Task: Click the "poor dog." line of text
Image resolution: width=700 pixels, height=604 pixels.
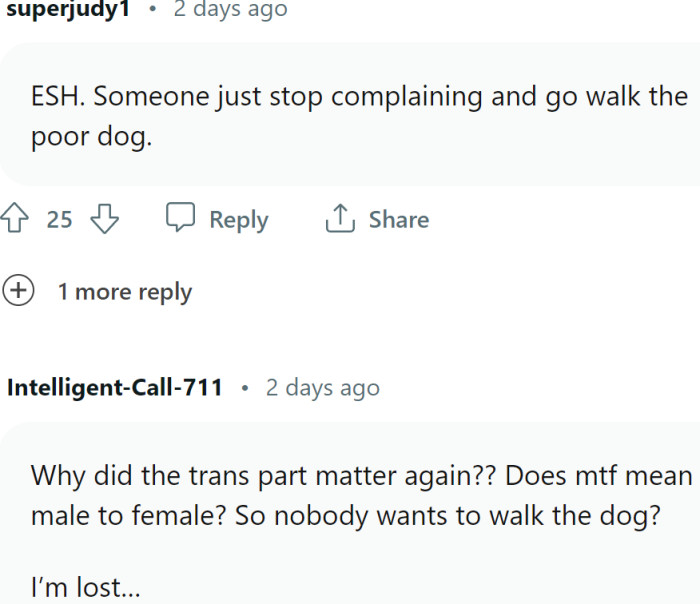Action: (x=91, y=137)
